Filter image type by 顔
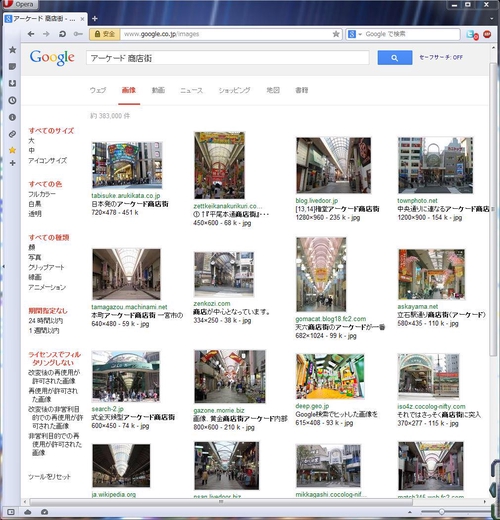Screen dimensions: 500x520 (32, 247)
